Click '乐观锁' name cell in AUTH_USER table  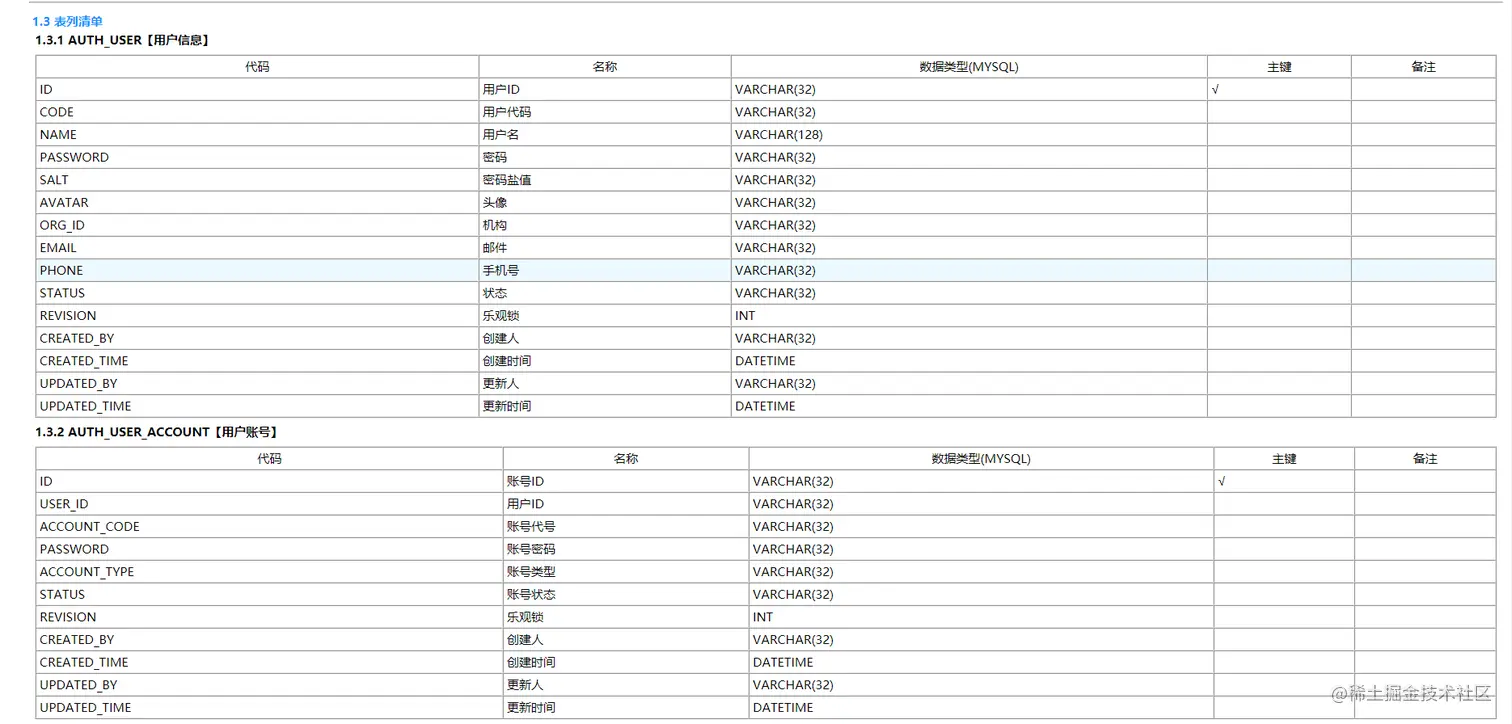pyautogui.click(x=605, y=316)
